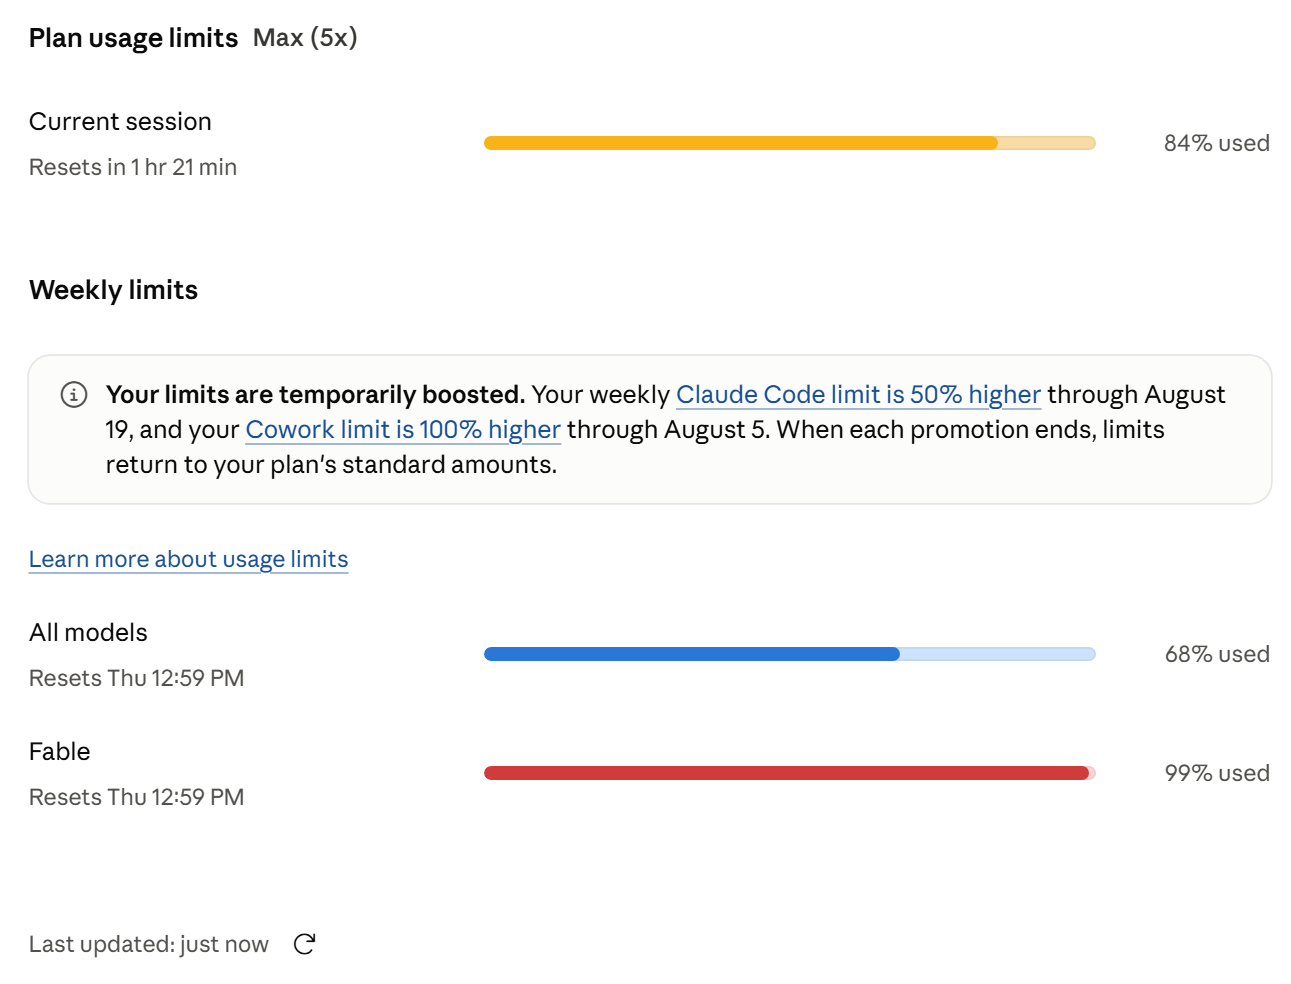Click the refresh icon beside Last updated

click(305, 944)
